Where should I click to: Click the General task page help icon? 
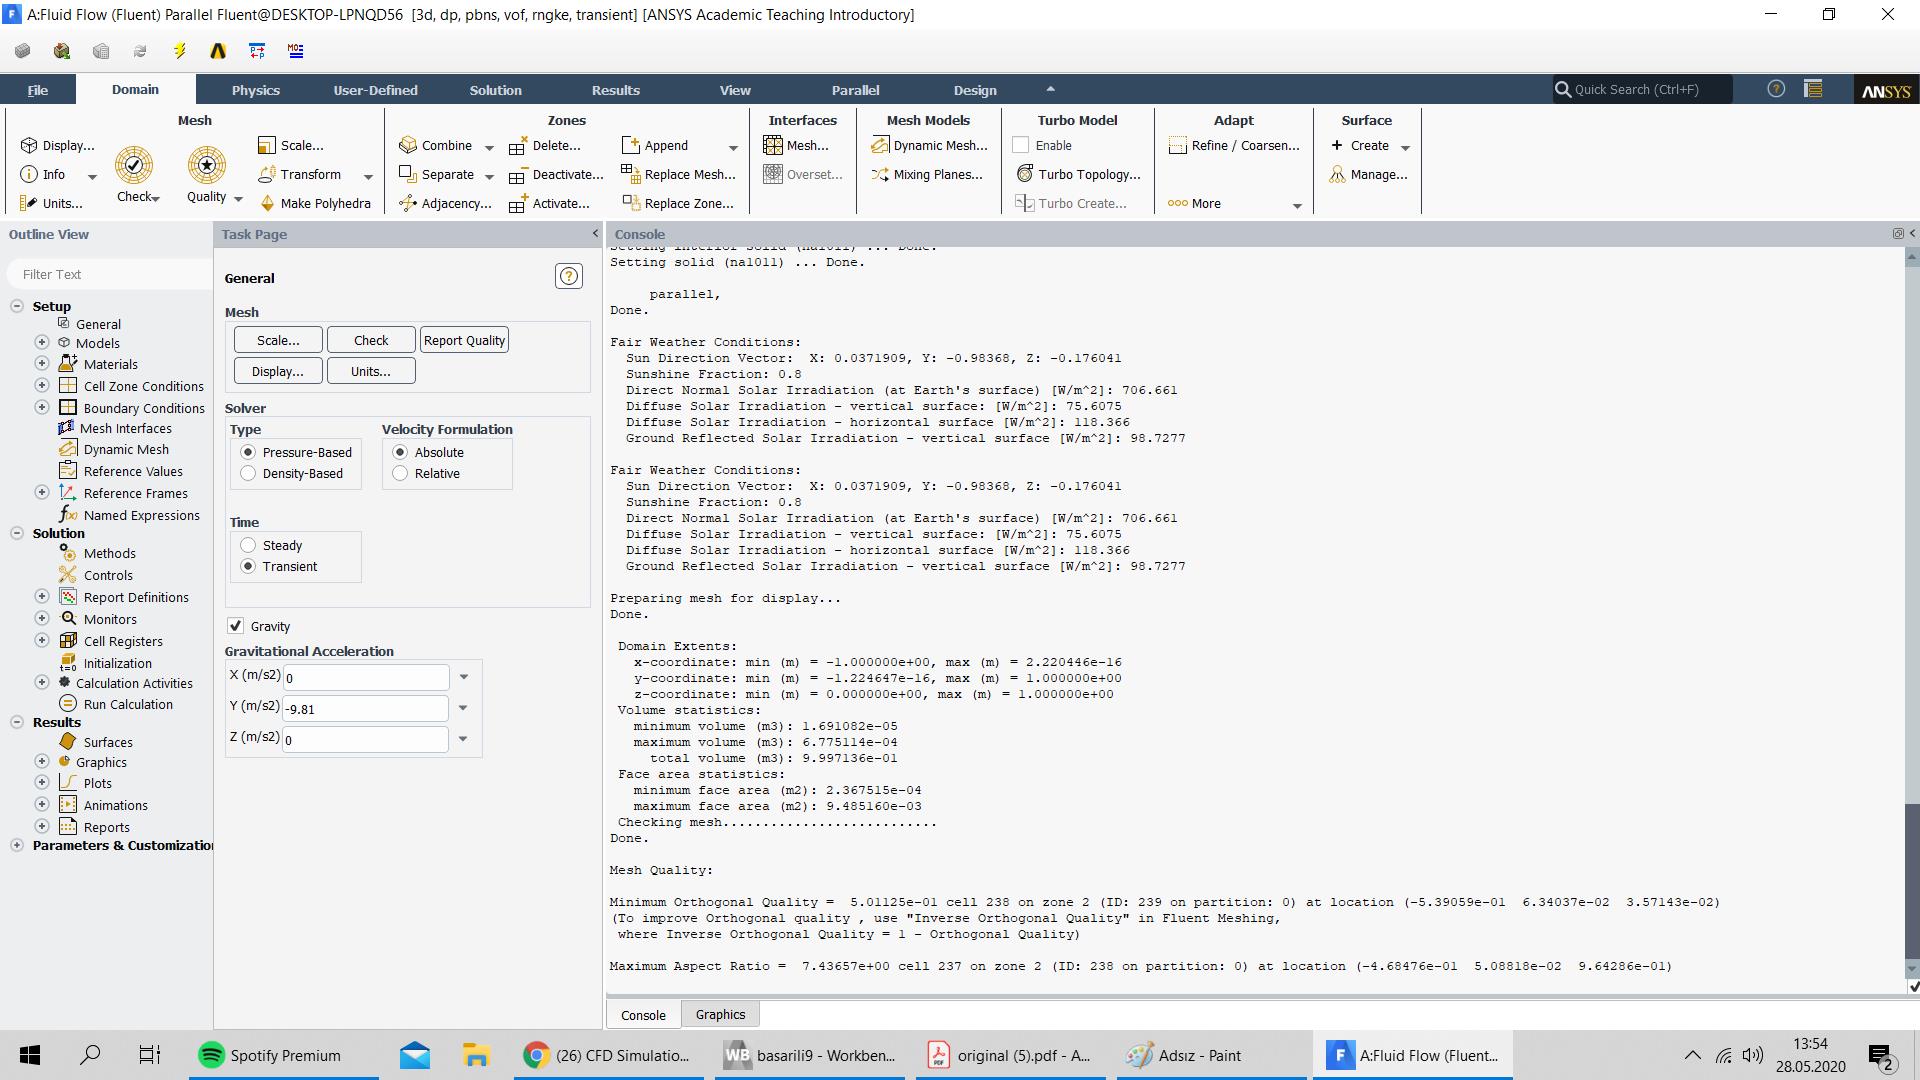(568, 277)
